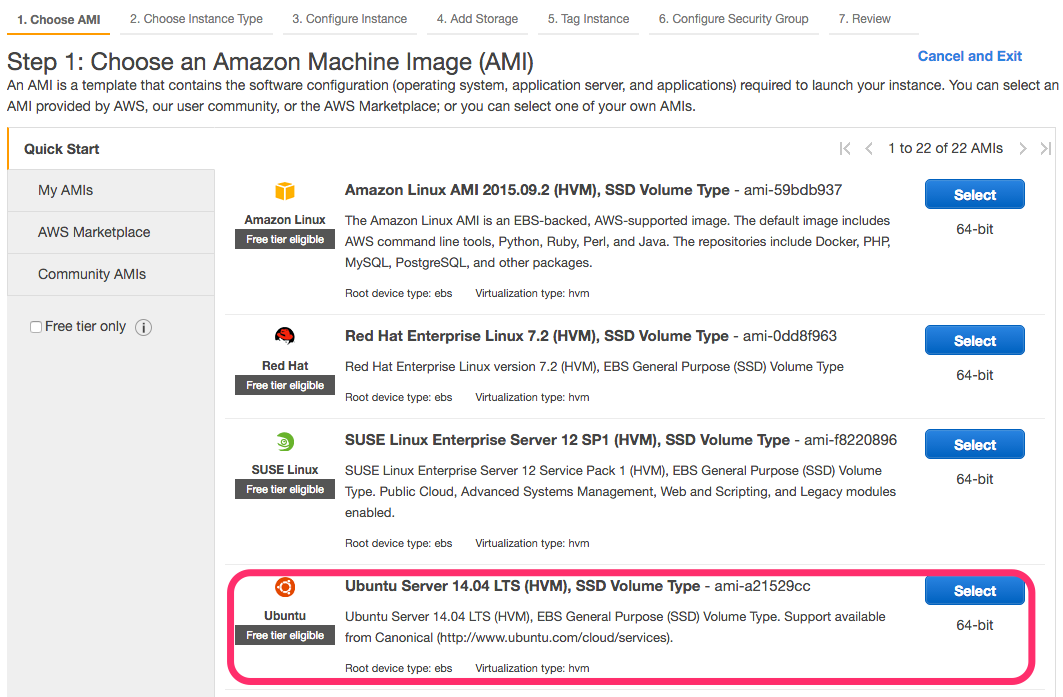
Task: Click Cancel and Exit link
Action: [x=969, y=56]
